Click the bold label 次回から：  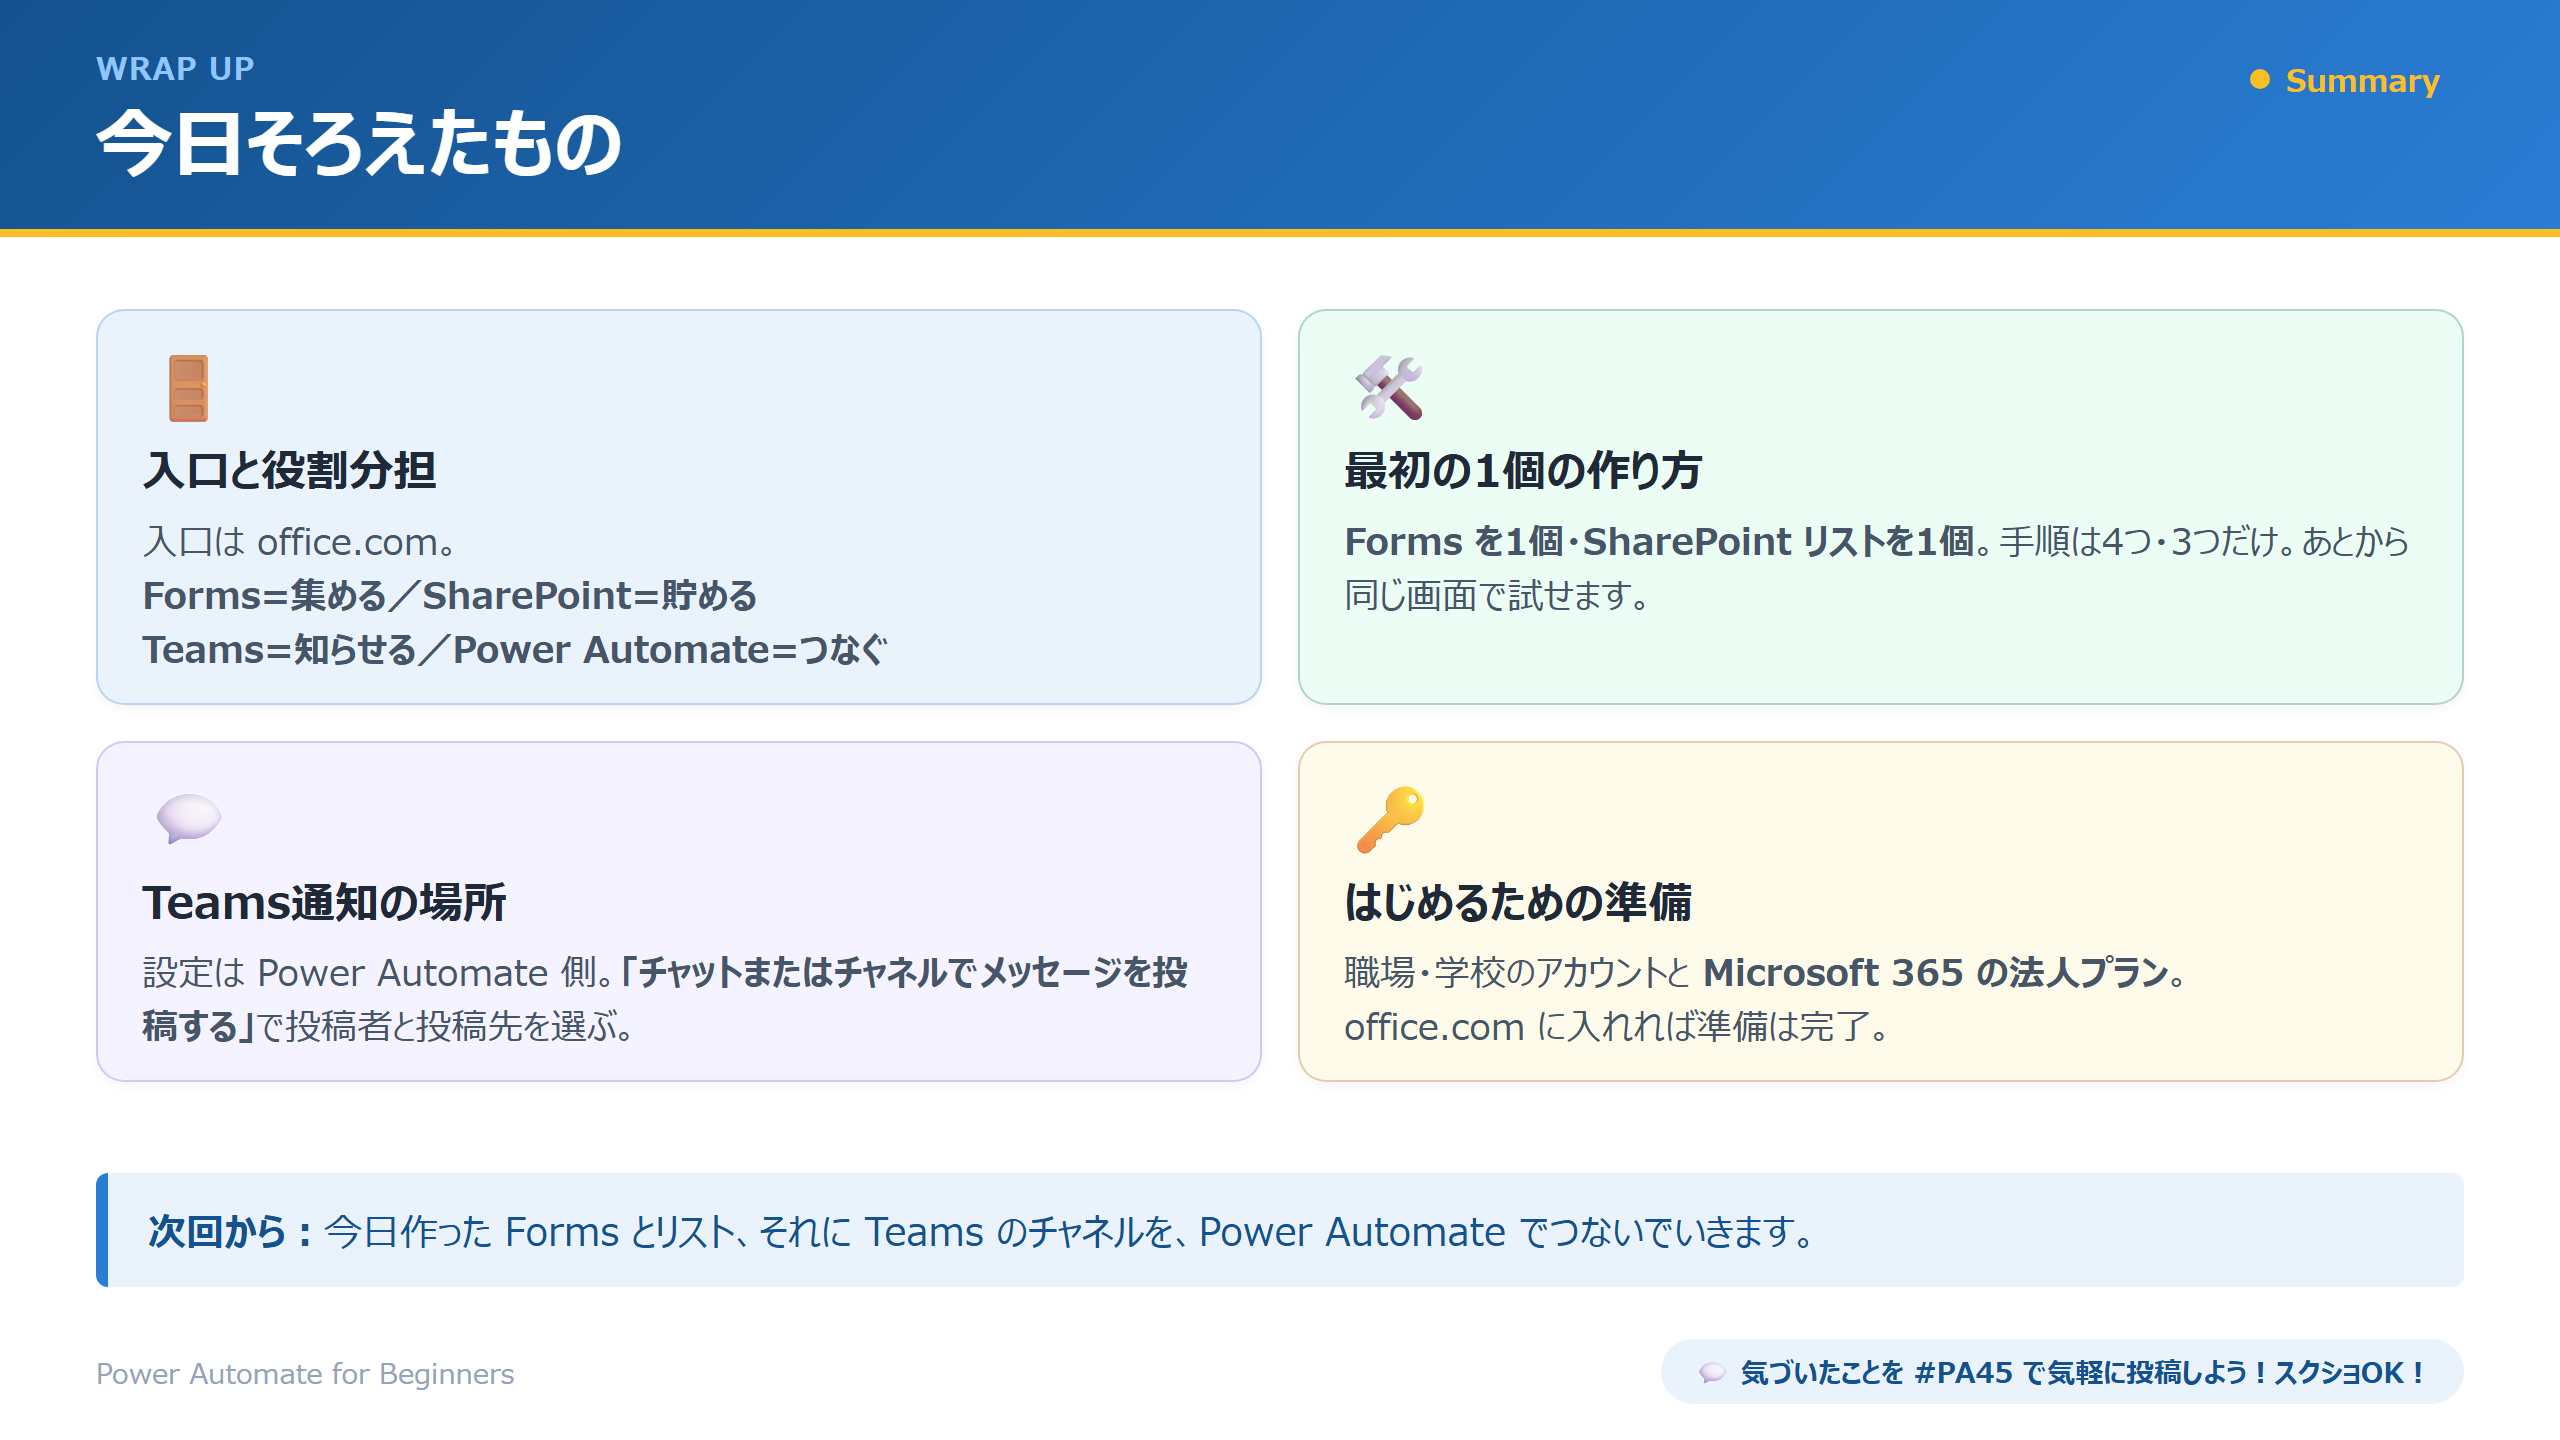(x=232, y=1231)
